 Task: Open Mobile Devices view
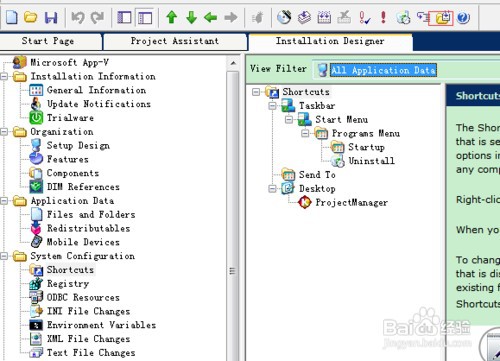[x=83, y=242]
